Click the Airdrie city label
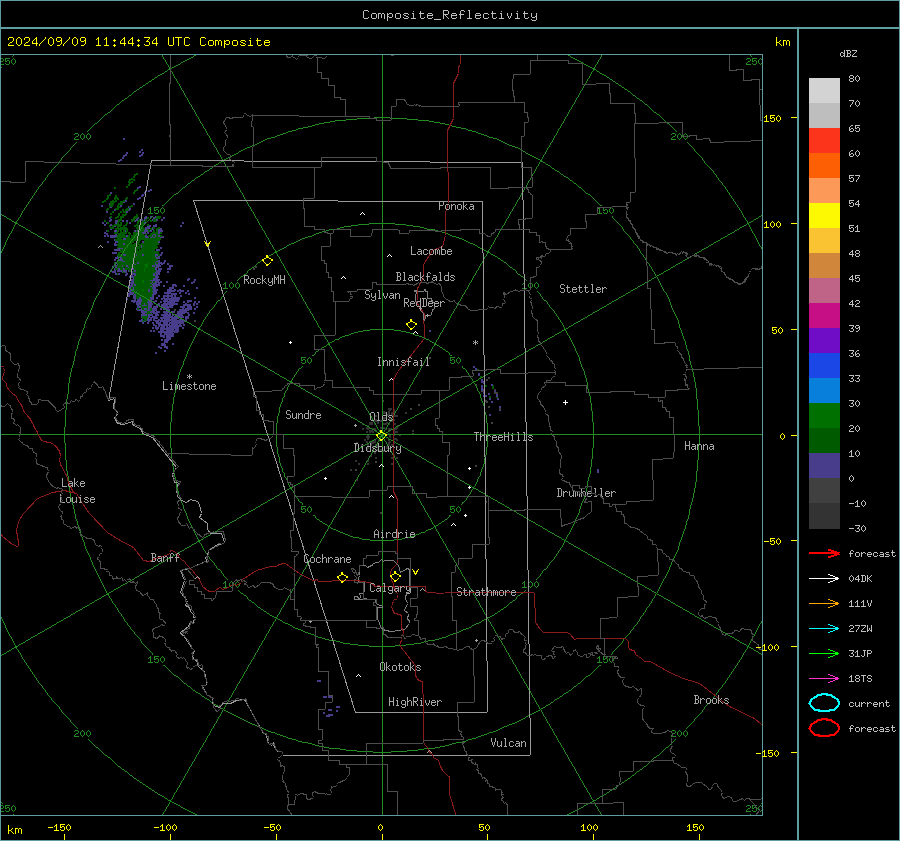The width and height of the screenshot is (900, 841). [x=394, y=534]
